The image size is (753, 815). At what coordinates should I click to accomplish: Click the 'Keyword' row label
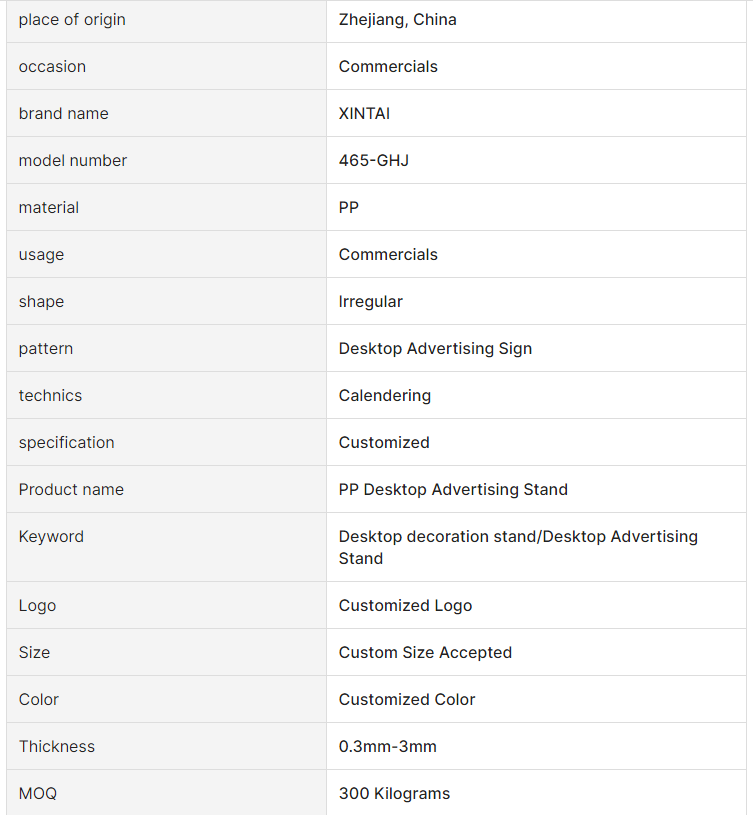[x=51, y=537]
